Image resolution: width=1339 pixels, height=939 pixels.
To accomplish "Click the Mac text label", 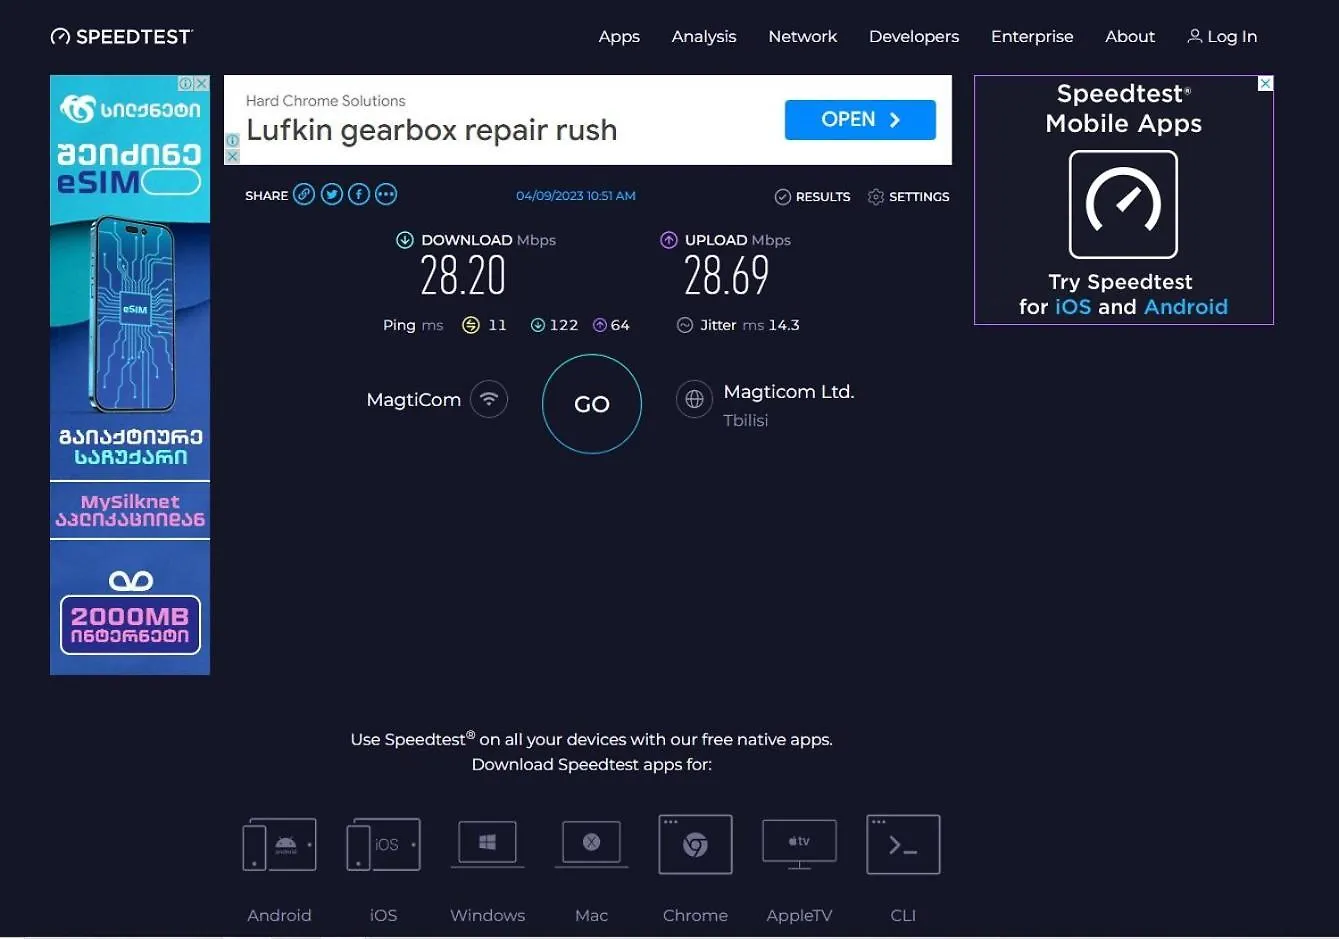I will click(591, 915).
